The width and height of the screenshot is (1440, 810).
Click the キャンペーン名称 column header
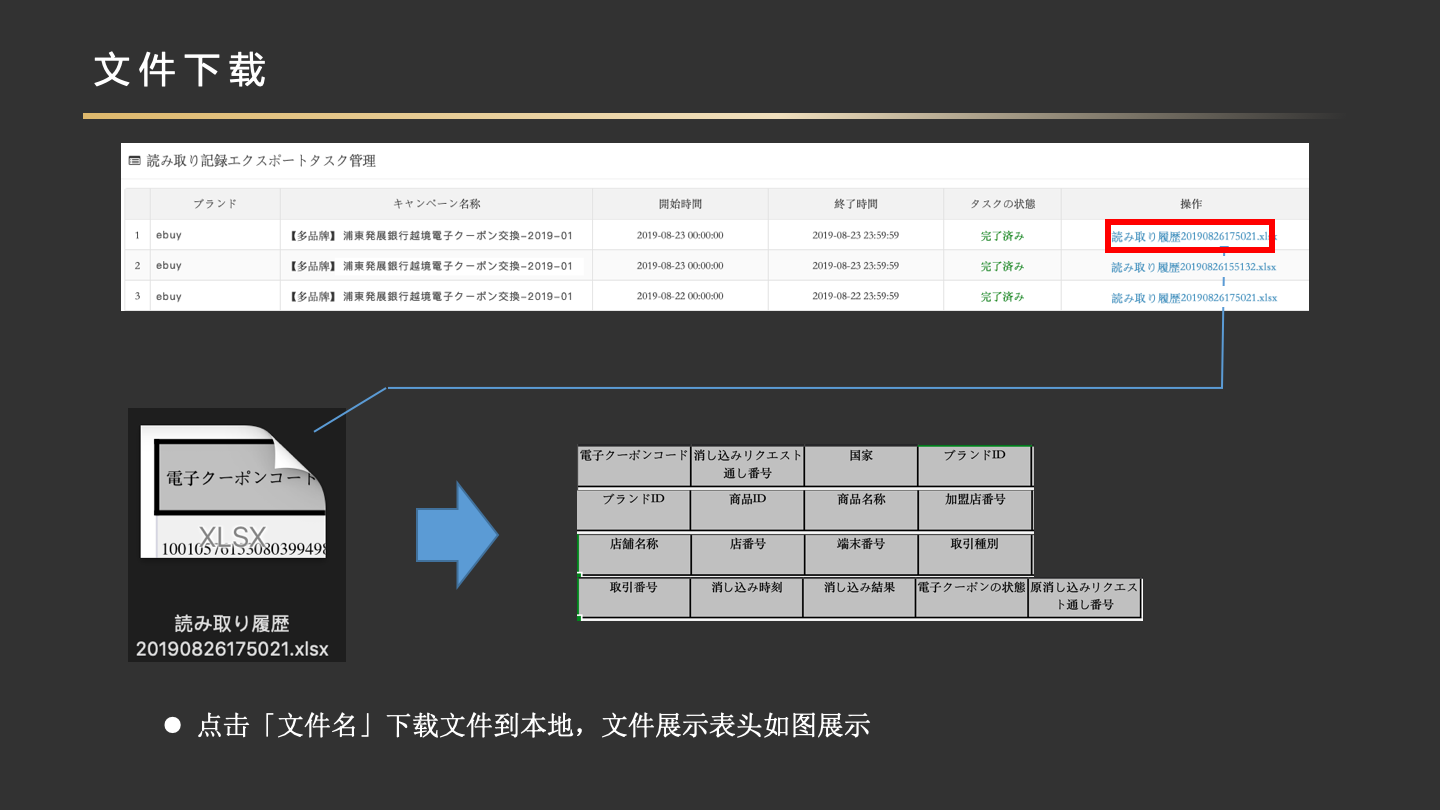tap(437, 204)
